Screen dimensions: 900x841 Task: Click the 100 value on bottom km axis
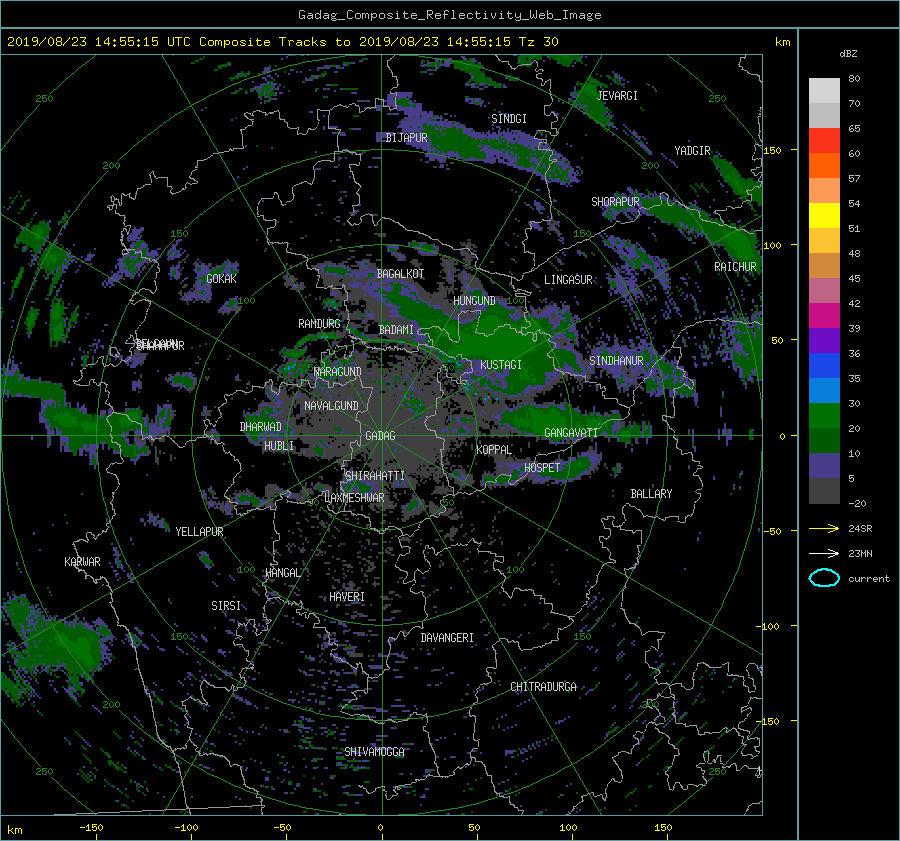point(568,828)
